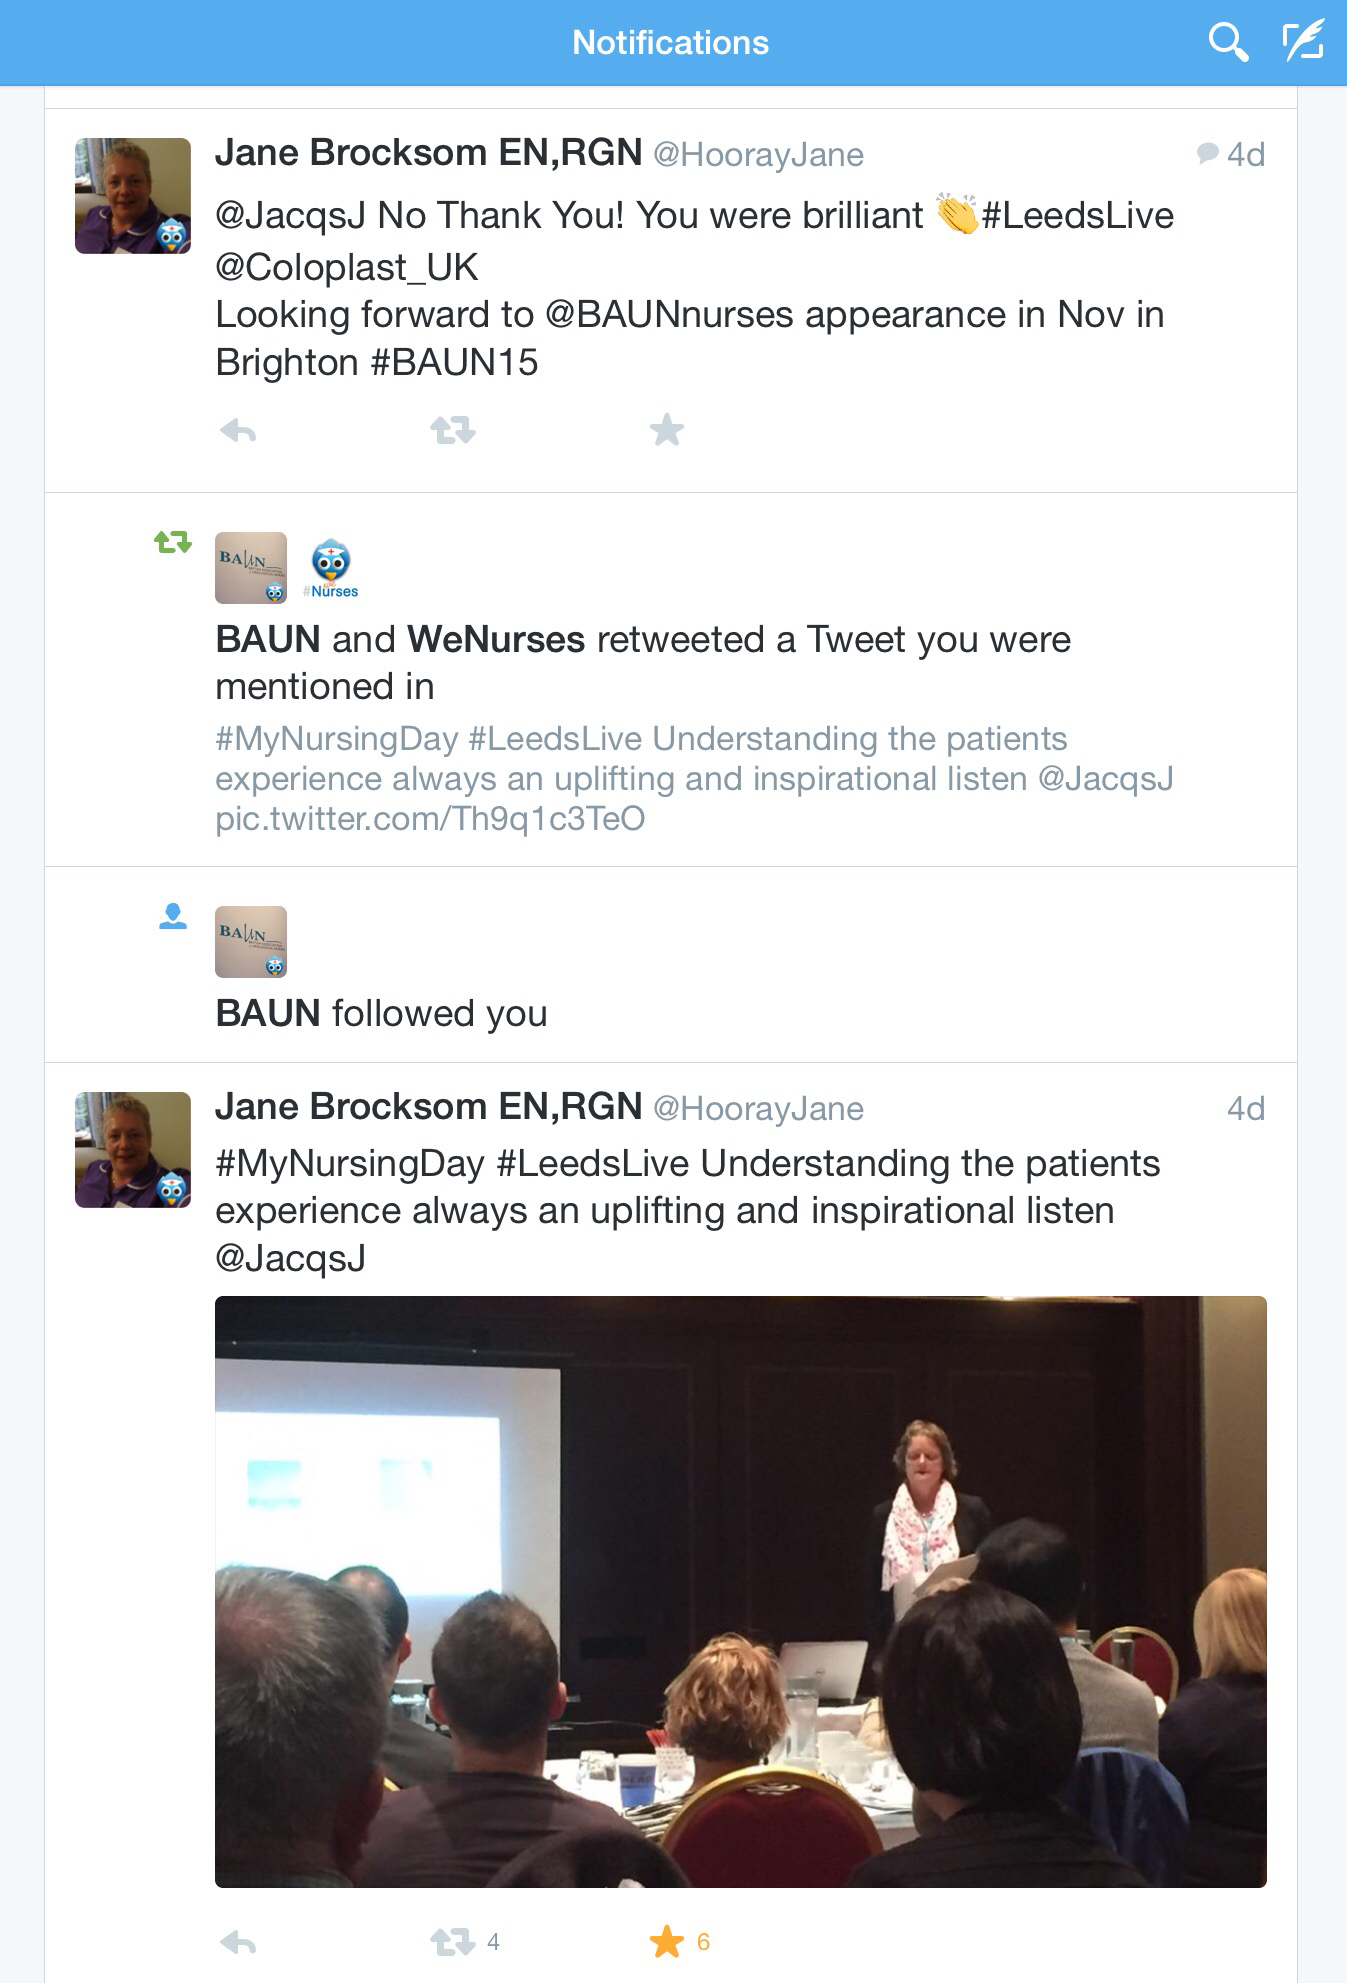The height and width of the screenshot is (1983, 1347).
Task: Unfavorite the tweet with 6 stars
Action: (667, 1942)
